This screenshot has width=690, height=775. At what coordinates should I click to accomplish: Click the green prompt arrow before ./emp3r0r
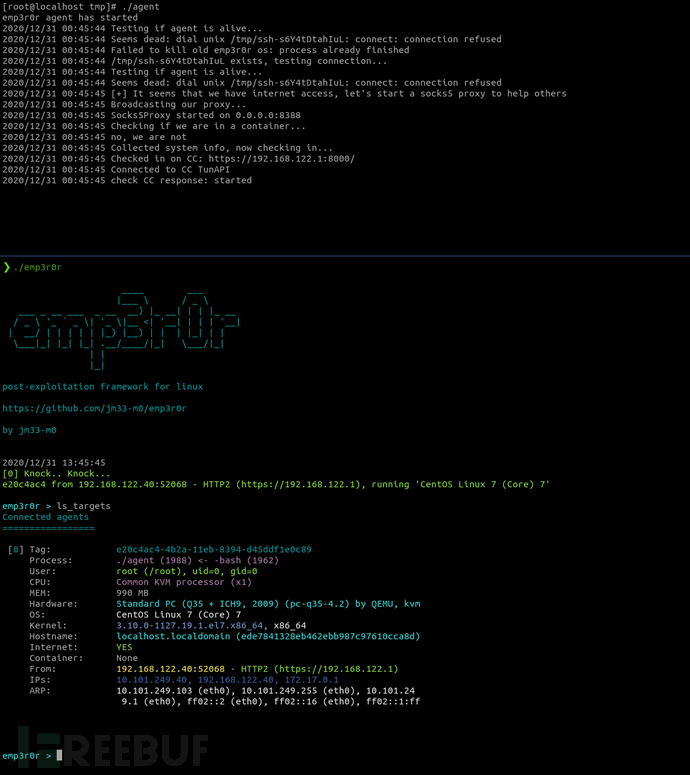pos(6,267)
